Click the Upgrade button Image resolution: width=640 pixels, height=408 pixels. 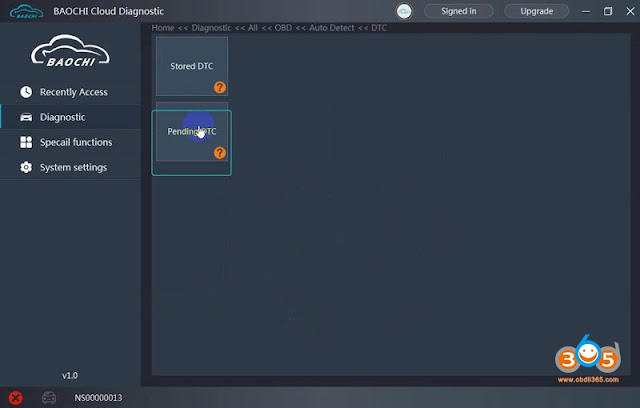(536, 11)
